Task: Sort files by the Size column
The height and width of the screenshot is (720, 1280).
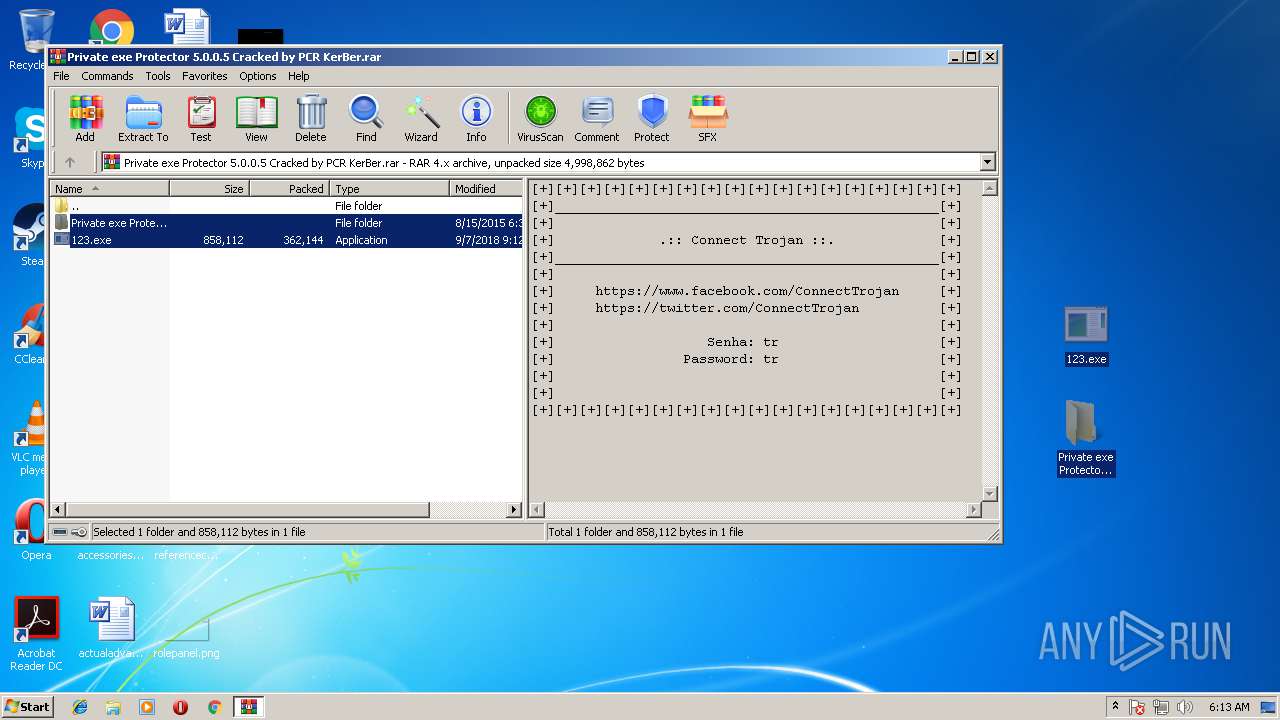Action: tap(209, 188)
